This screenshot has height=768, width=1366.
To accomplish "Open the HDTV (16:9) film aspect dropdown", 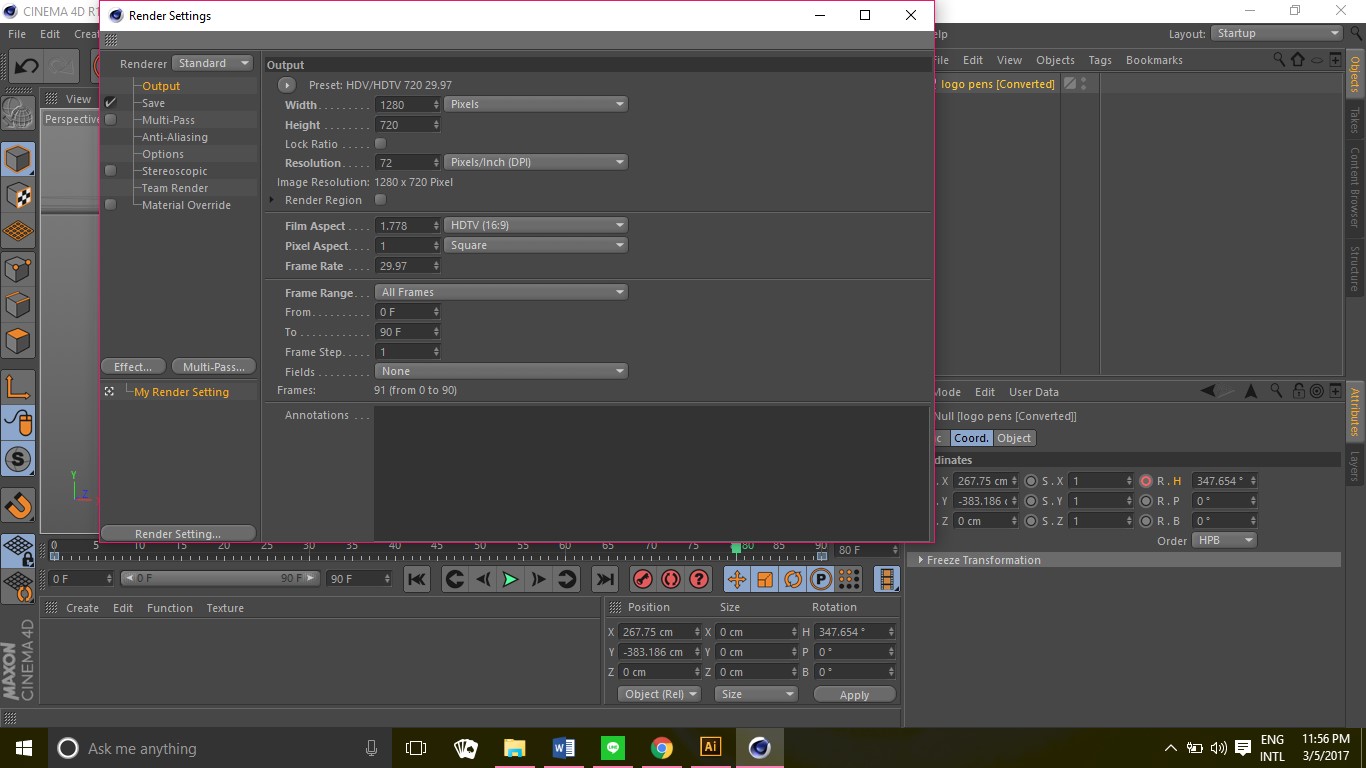I will click(x=536, y=226).
